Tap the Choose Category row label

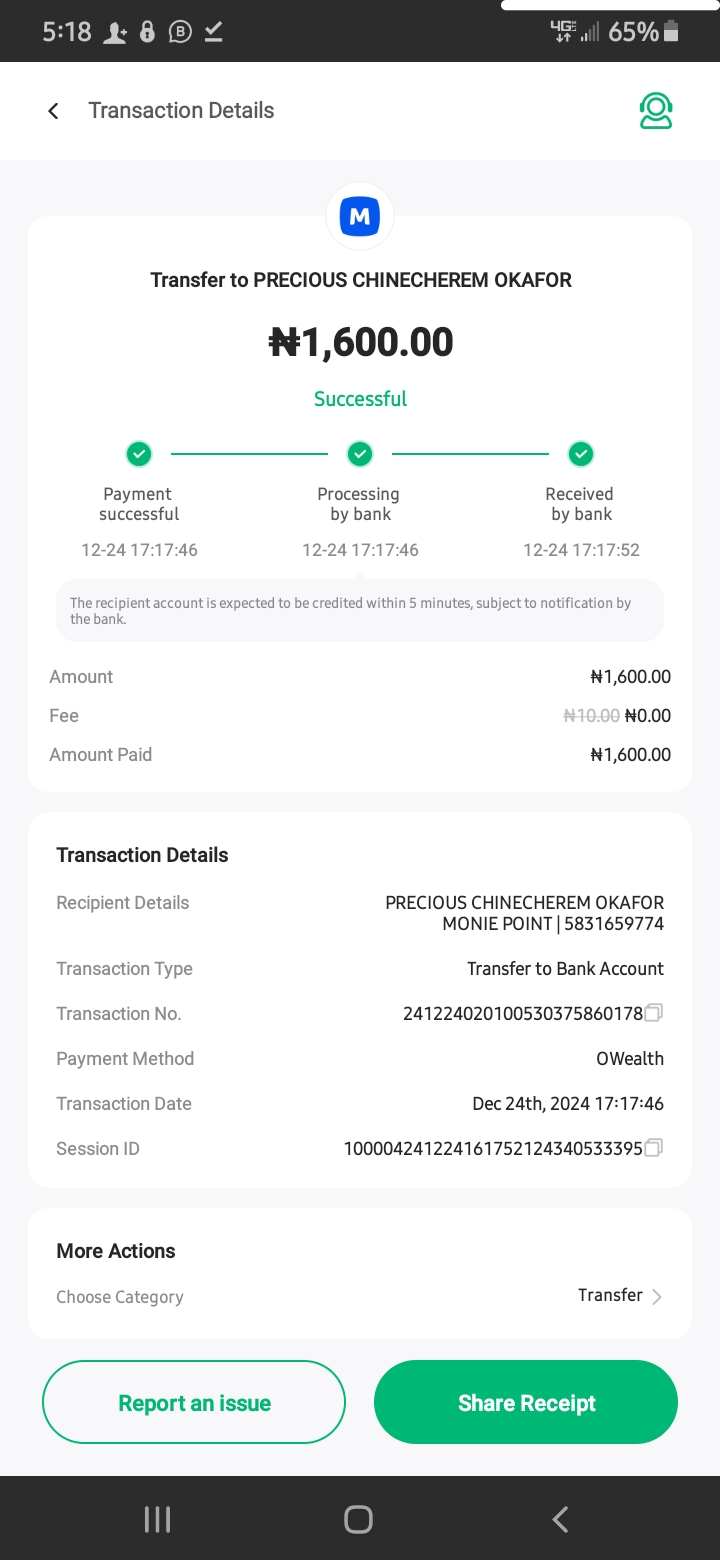click(x=120, y=1297)
